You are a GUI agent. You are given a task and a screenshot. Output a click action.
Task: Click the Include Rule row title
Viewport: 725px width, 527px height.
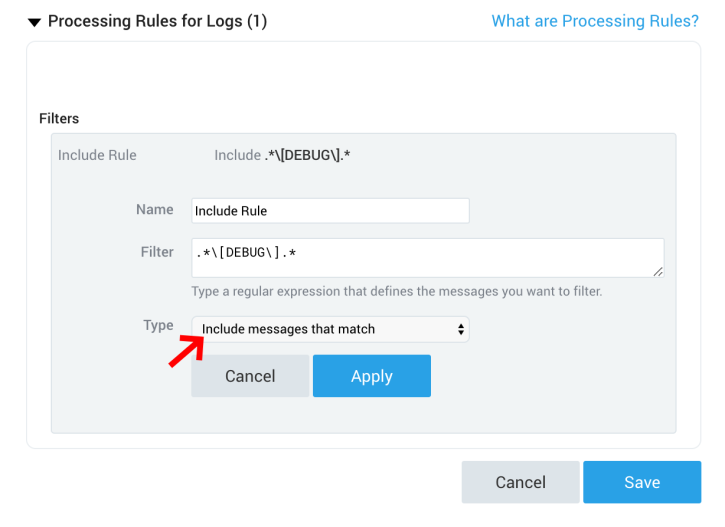97,155
